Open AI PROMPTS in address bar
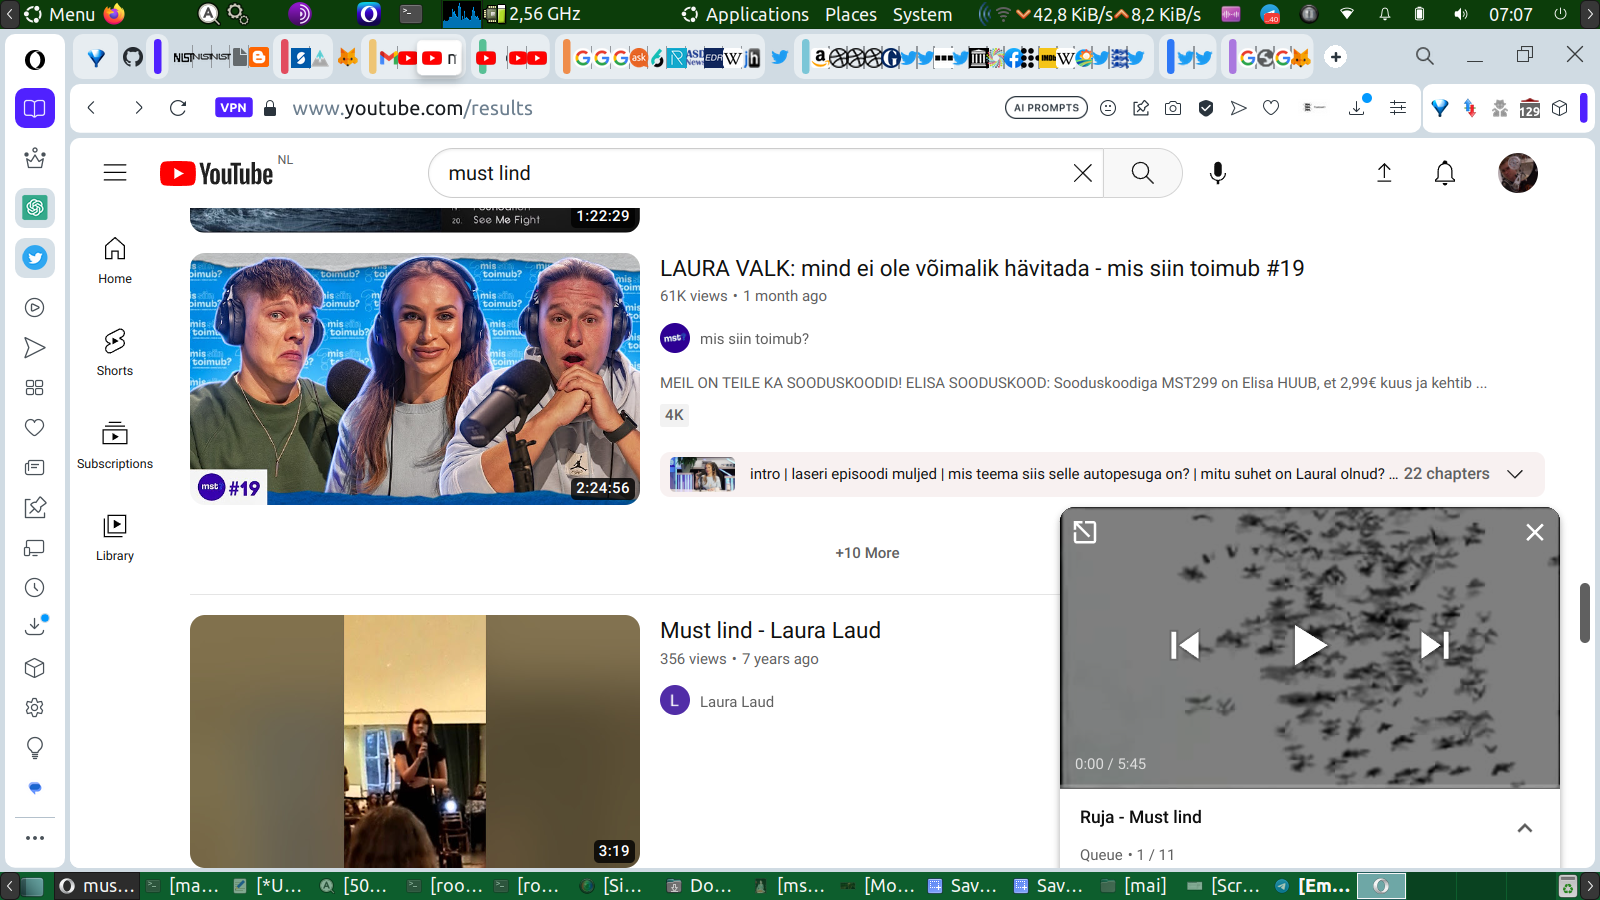The width and height of the screenshot is (1600, 900). click(1046, 108)
